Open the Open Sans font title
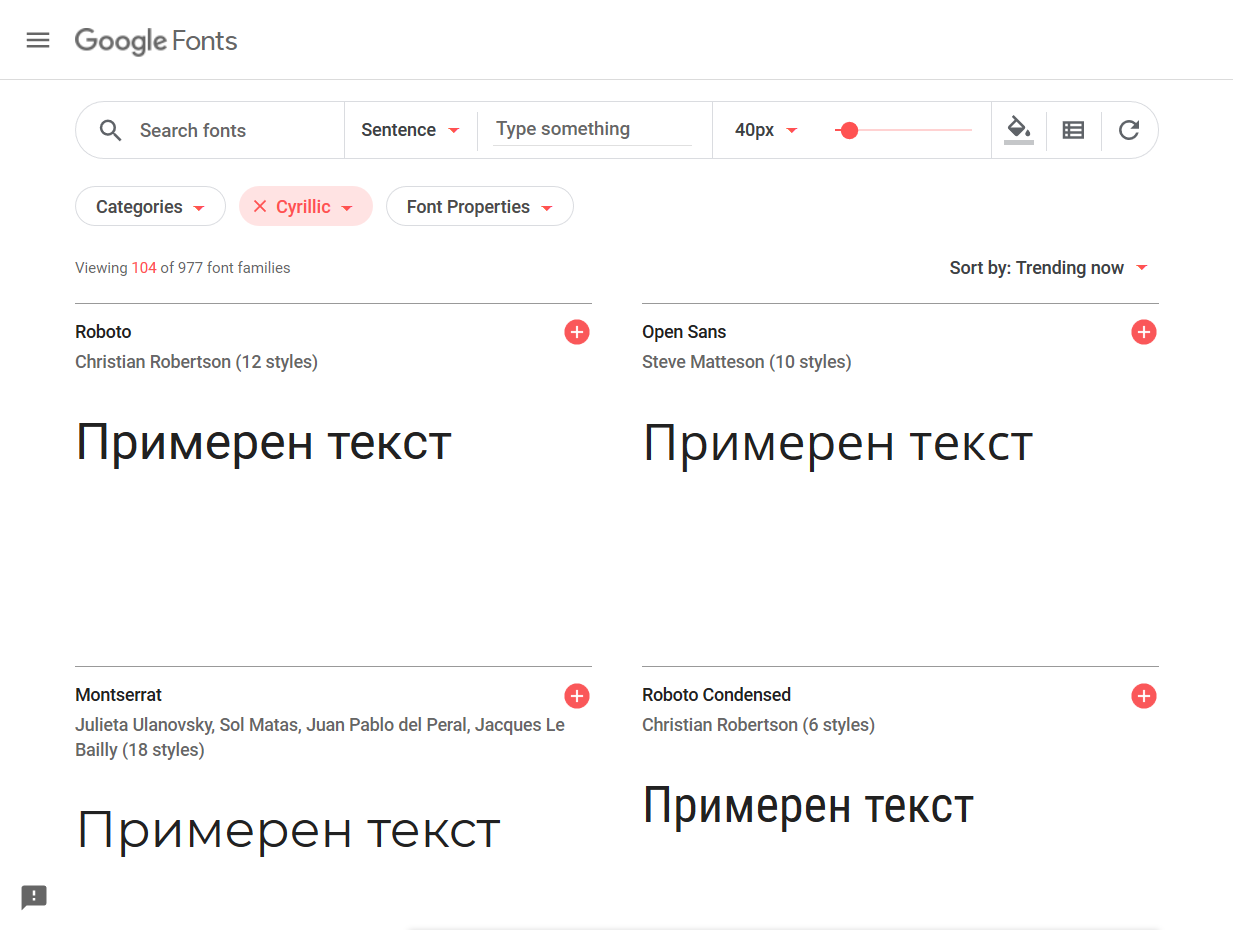1233x930 pixels. coord(684,332)
